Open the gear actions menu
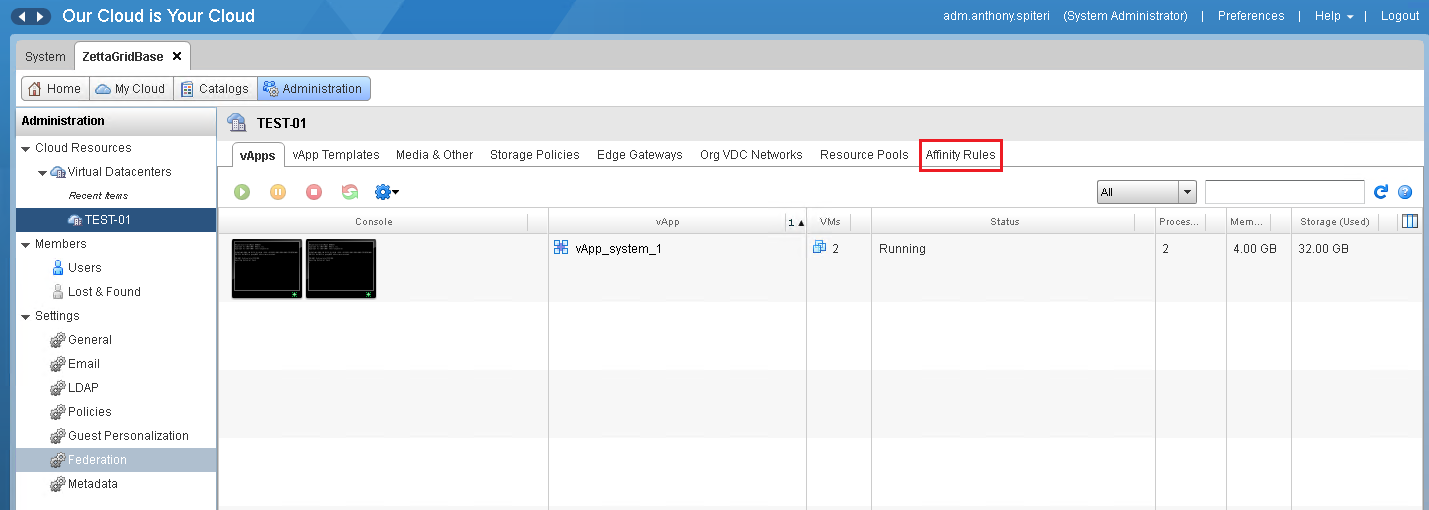Image resolution: width=1429 pixels, height=510 pixels. pyautogui.click(x=387, y=192)
